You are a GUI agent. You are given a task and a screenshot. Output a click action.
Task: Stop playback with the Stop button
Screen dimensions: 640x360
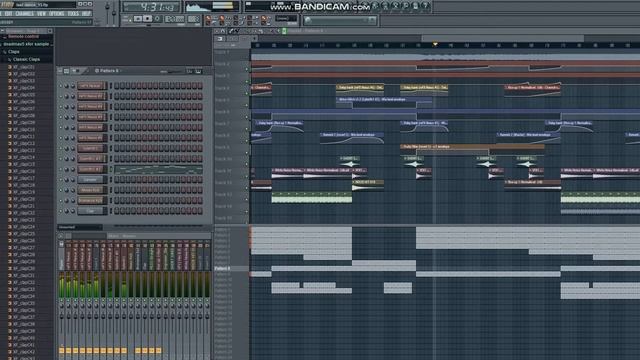pyautogui.click(x=147, y=19)
